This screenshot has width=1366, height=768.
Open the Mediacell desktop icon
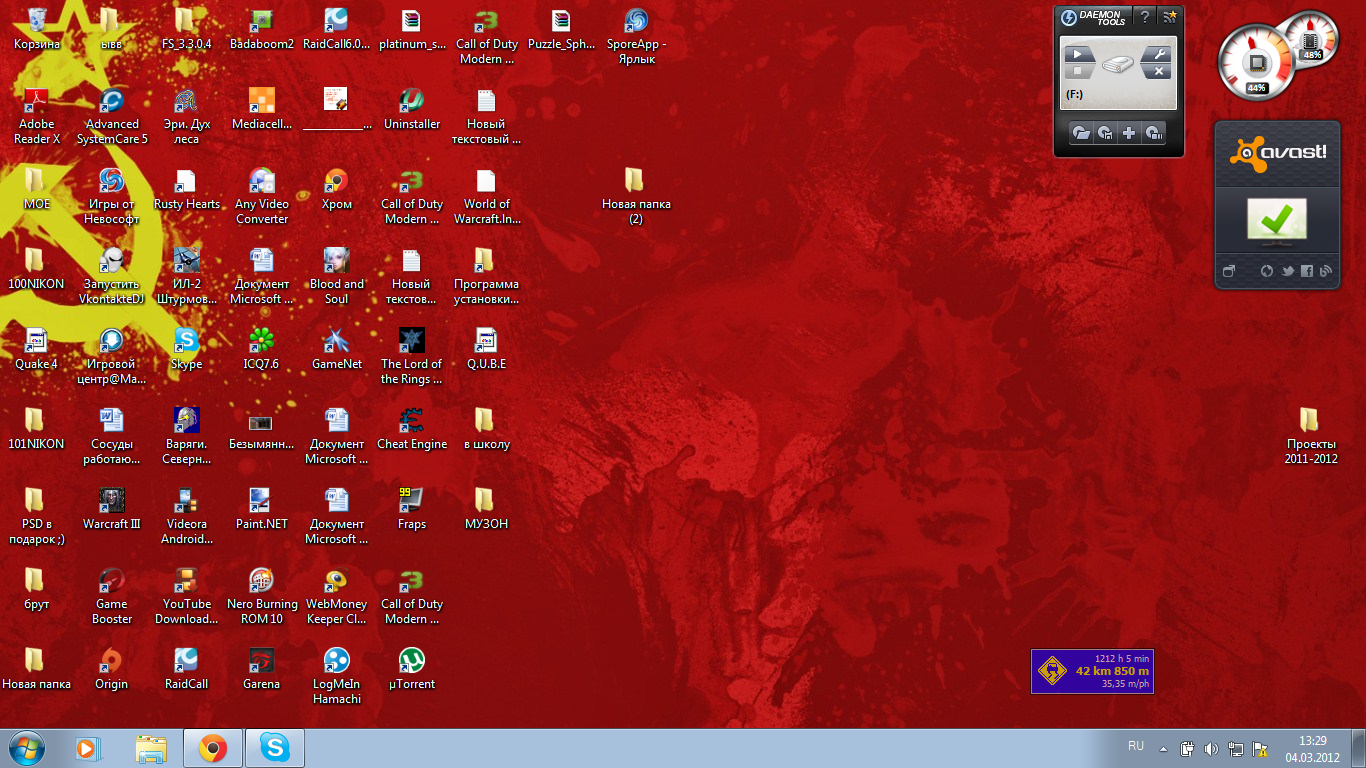coord(262,109)
